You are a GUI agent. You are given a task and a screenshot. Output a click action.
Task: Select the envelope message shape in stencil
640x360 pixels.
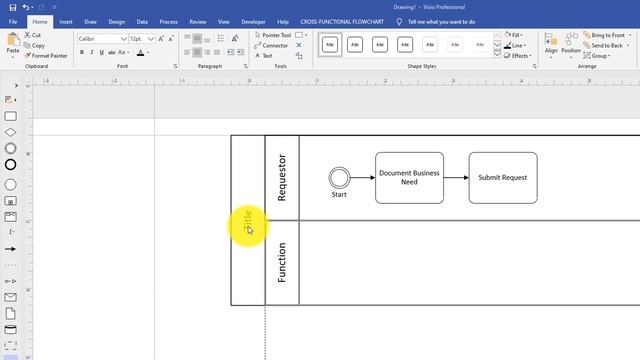point(11,297)
